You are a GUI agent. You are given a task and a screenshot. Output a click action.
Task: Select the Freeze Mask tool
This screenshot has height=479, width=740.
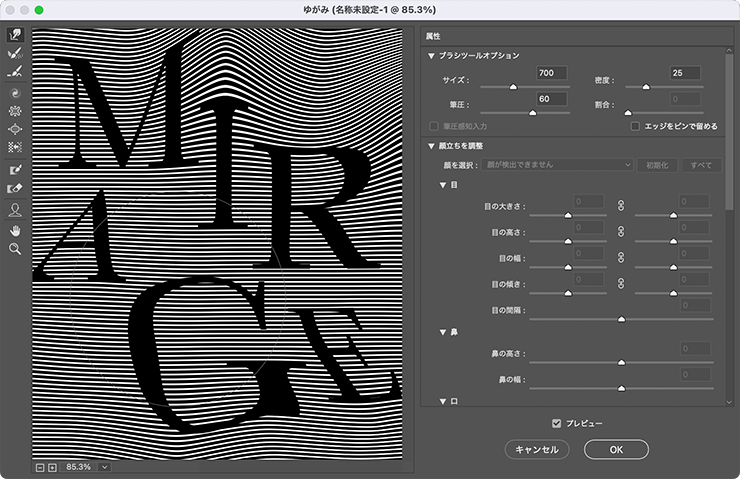pos(15,170)
